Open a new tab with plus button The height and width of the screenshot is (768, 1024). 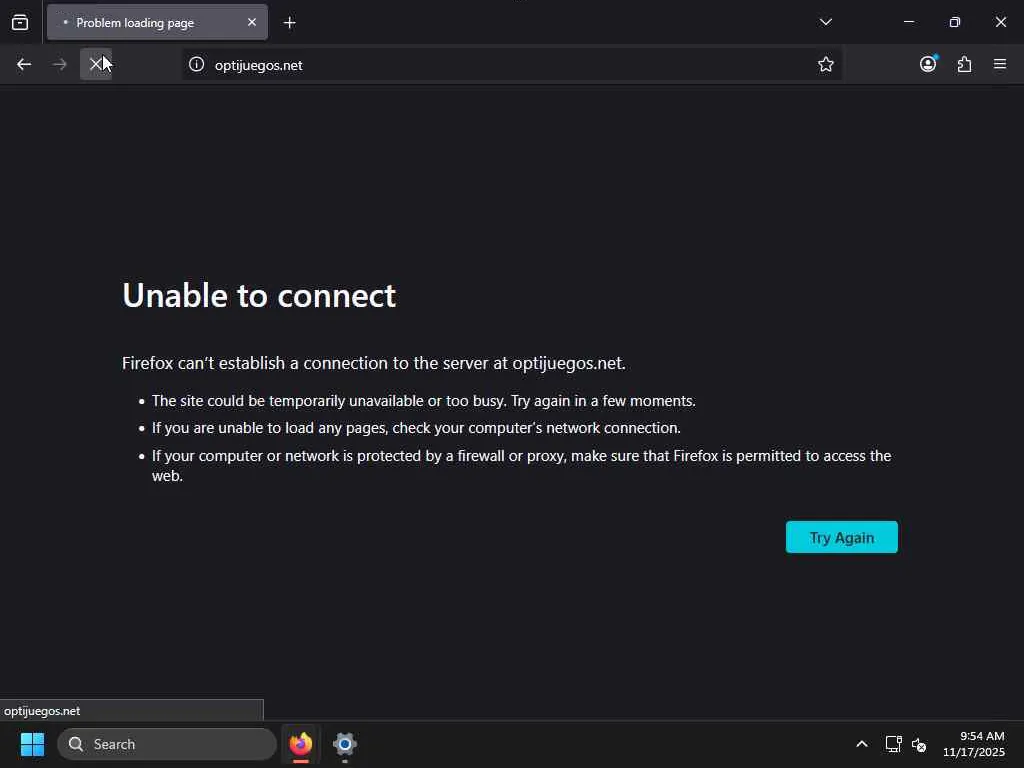point(289,23)
